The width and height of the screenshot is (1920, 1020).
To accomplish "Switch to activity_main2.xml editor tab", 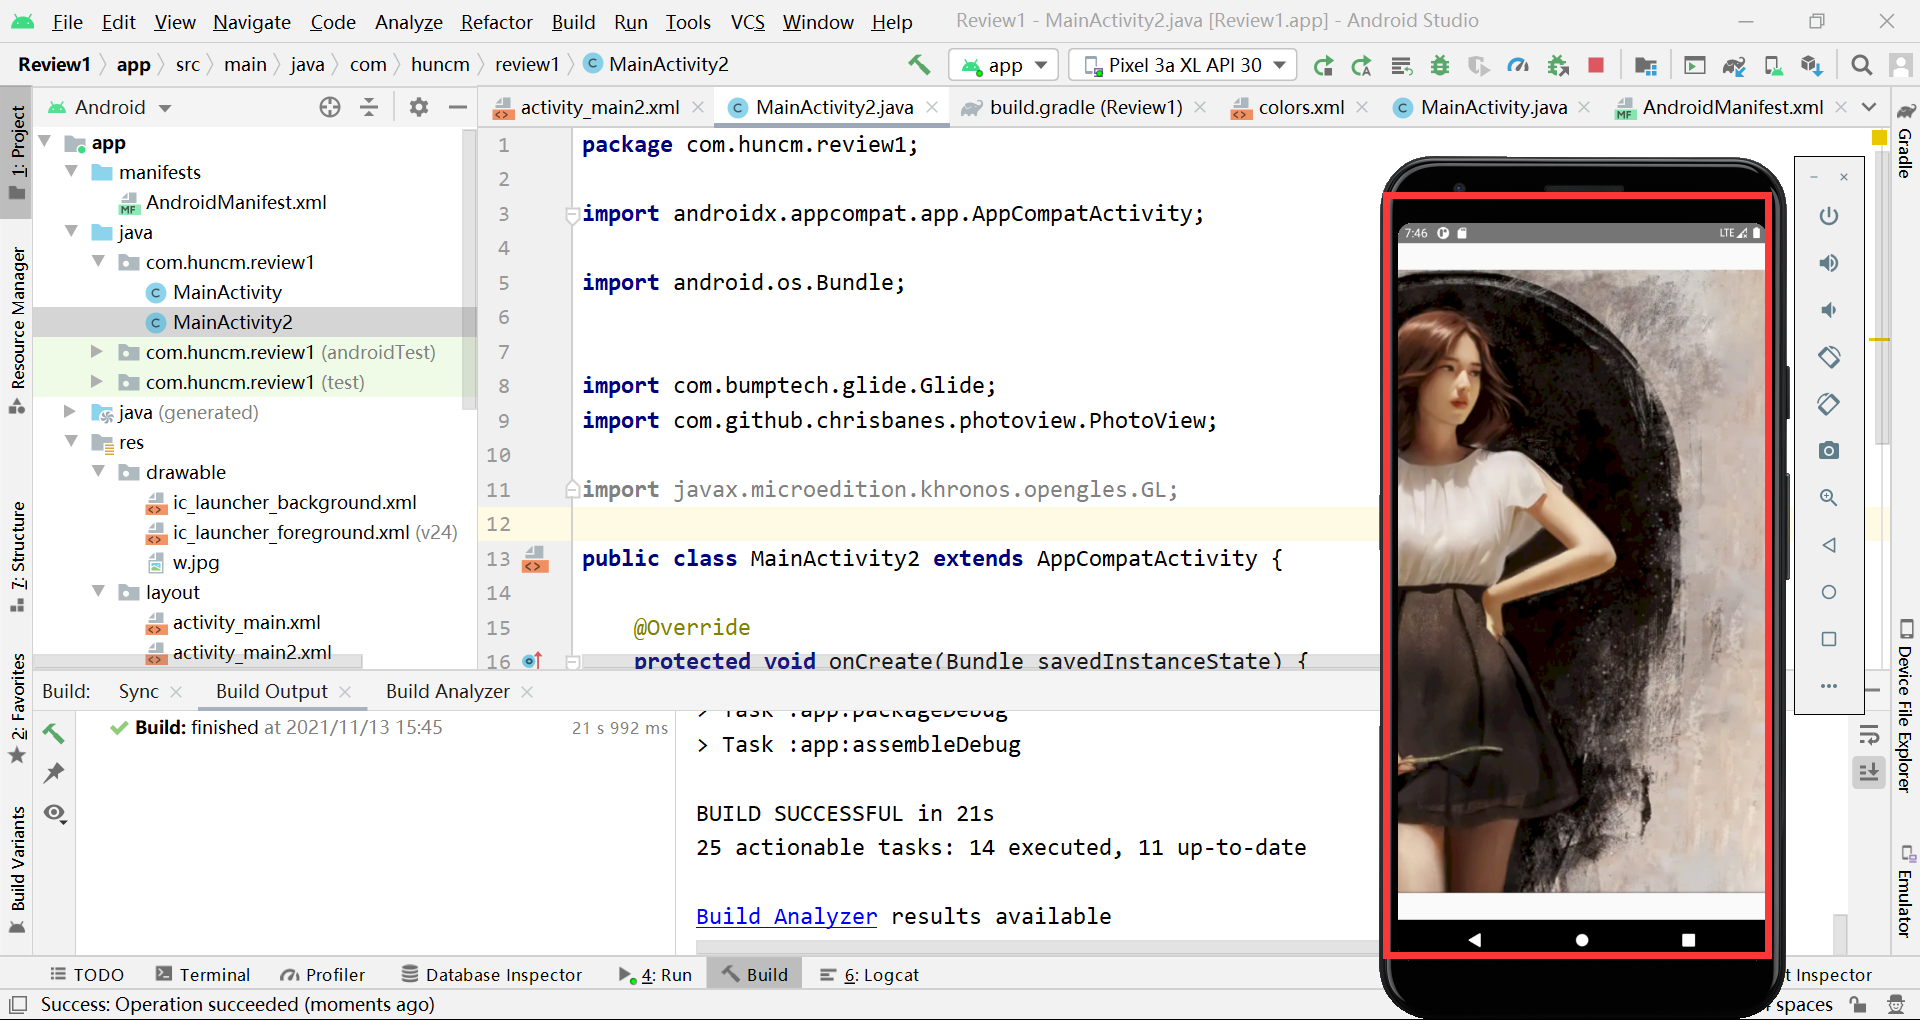I will (x=598, y=107).
